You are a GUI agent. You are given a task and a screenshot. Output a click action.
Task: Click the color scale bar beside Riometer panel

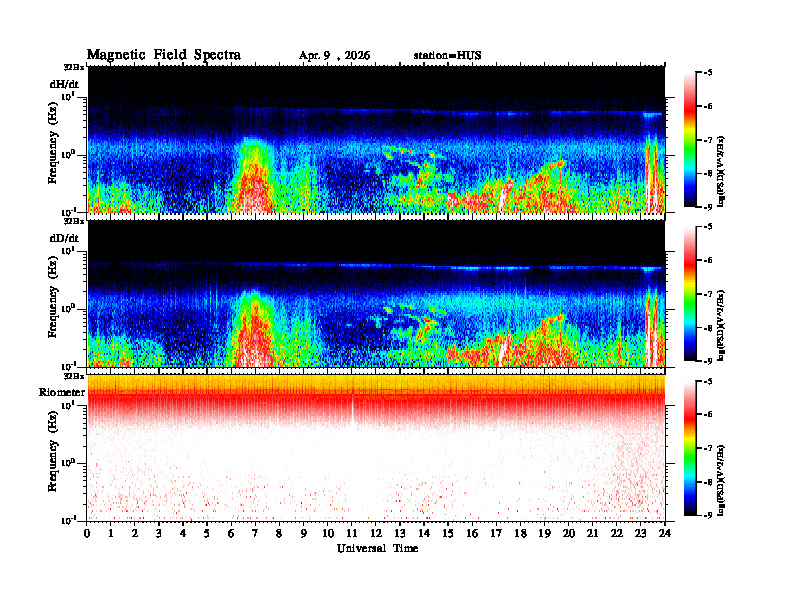[690, 448]
